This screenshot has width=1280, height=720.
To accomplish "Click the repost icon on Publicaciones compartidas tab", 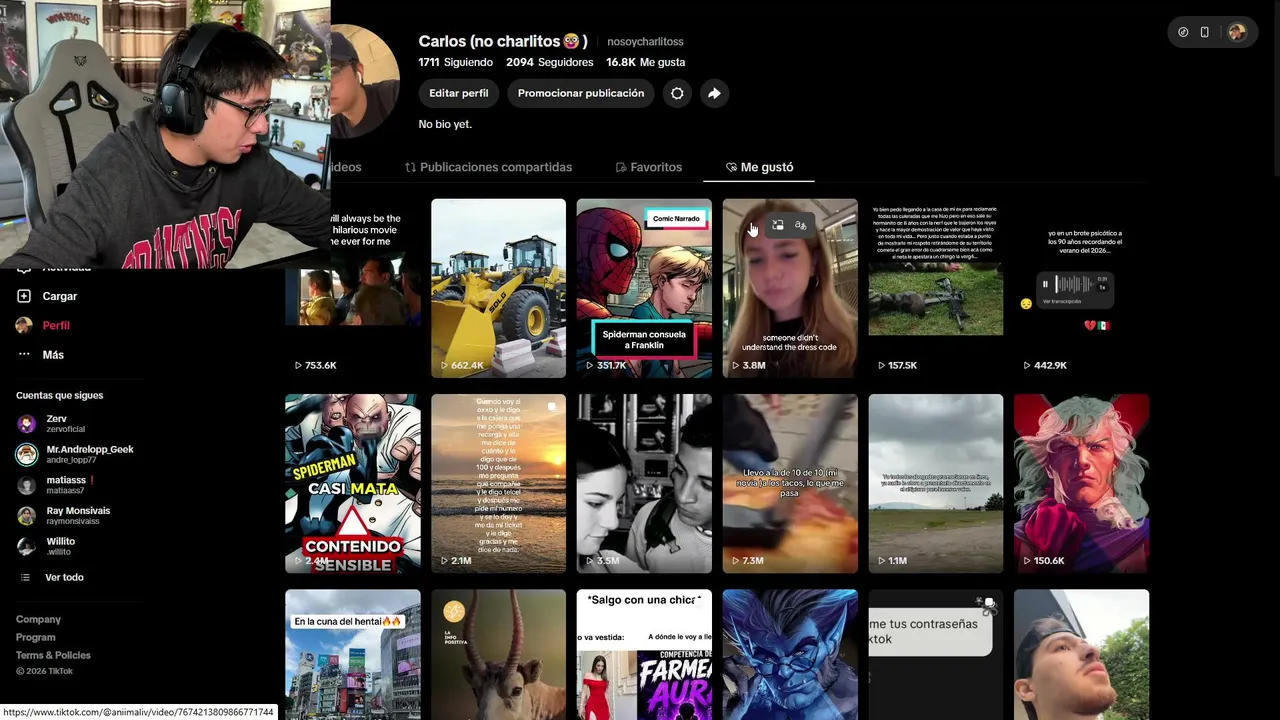I will pyautogui.click(x=410, y=167).
